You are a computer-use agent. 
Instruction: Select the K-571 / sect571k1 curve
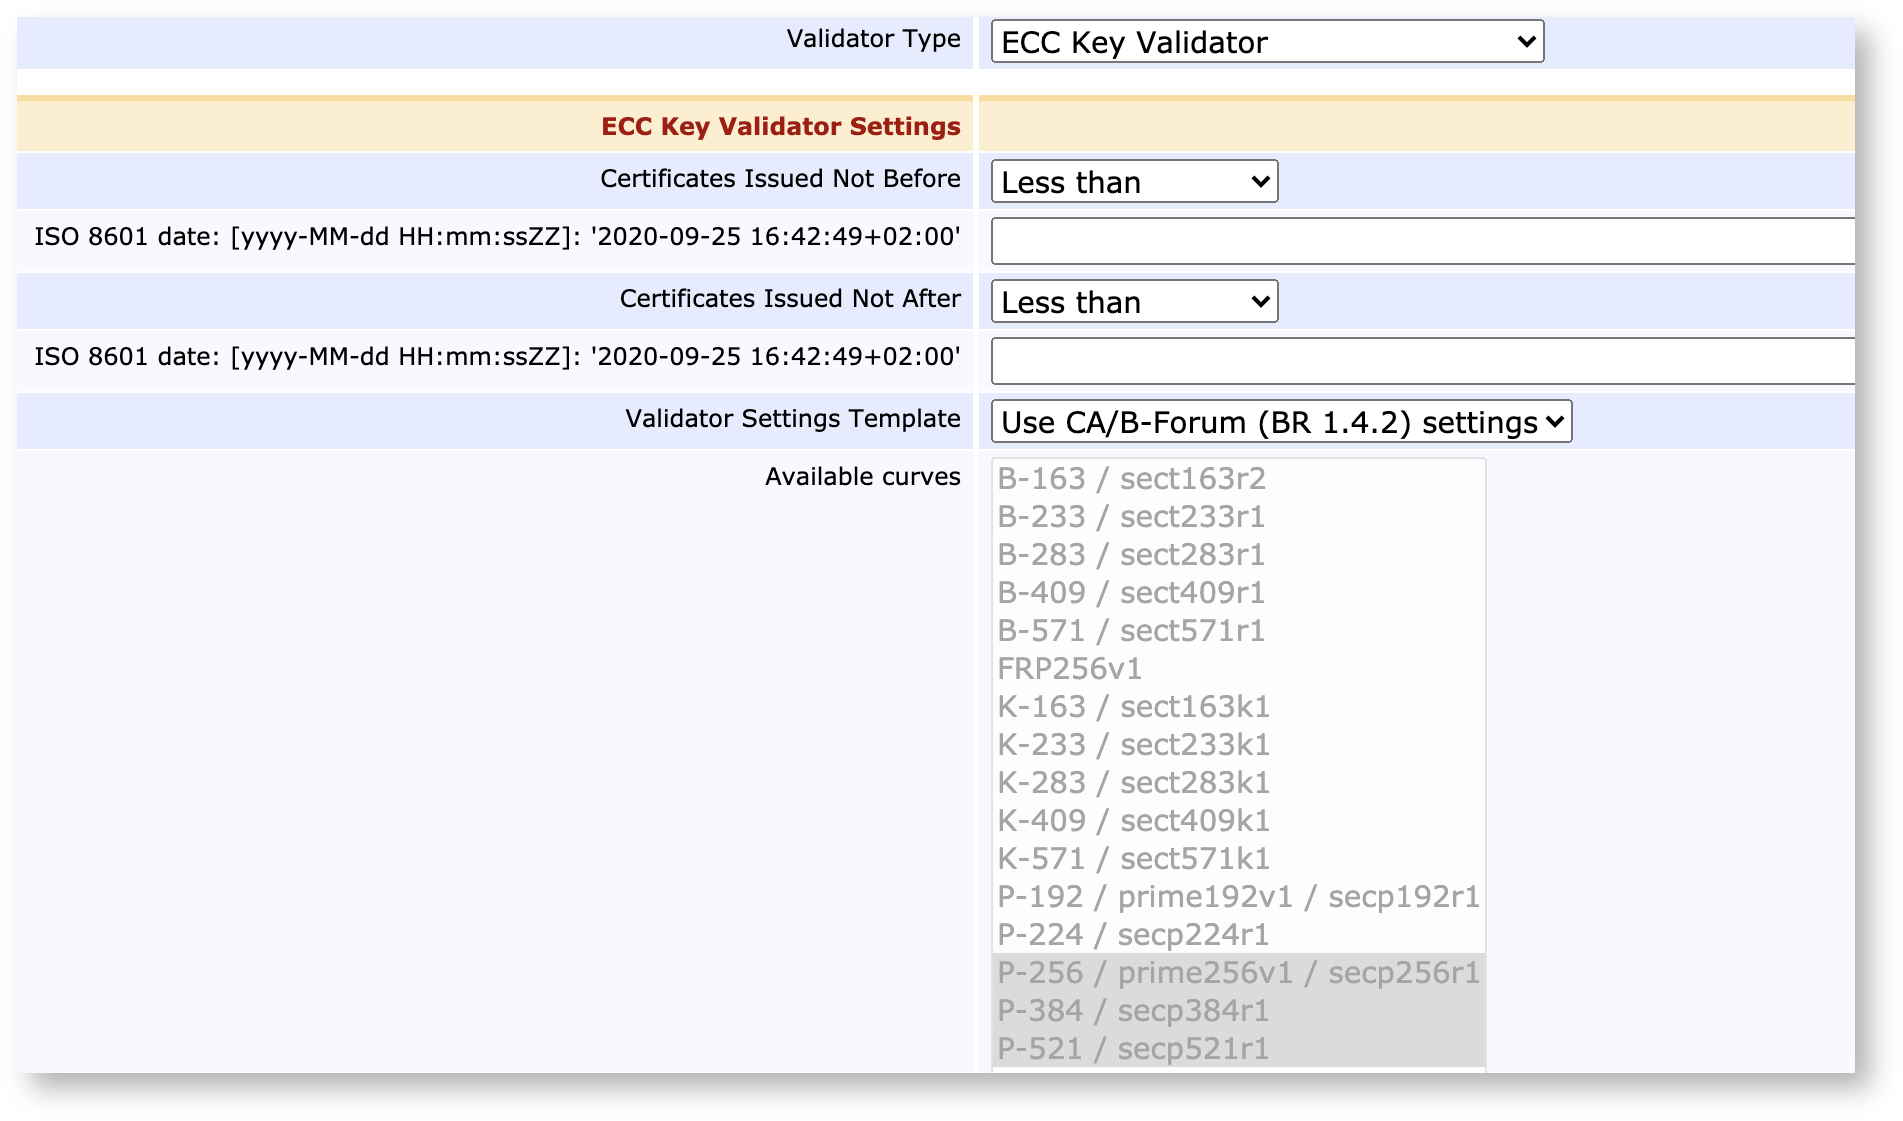click(x=1134, y=858)
